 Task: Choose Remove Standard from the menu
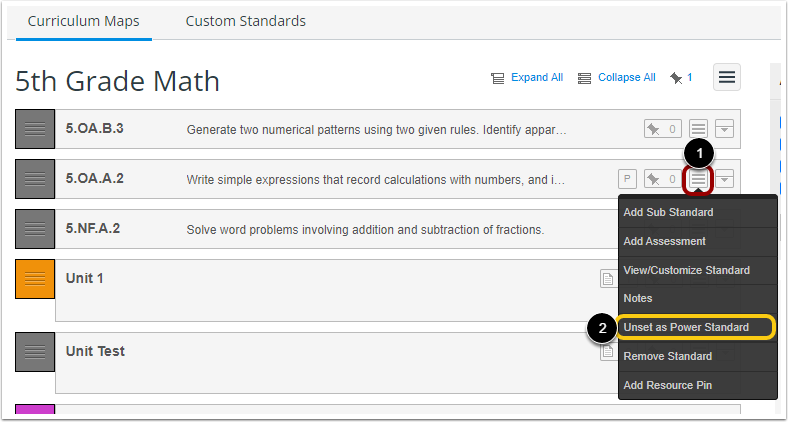(x=667, y=356)
